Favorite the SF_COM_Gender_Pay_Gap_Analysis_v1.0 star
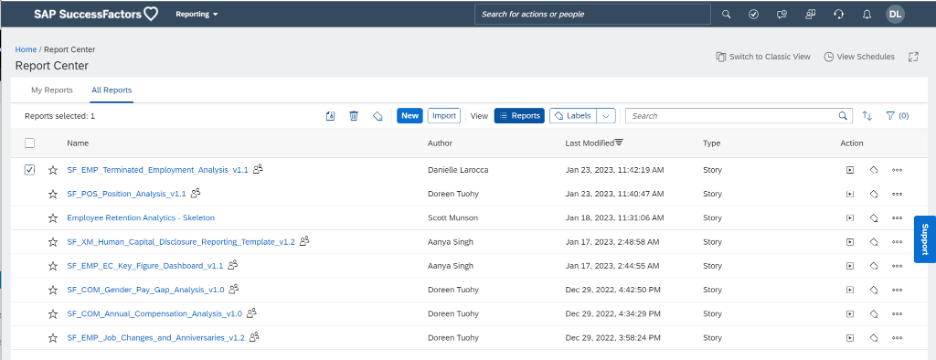This screenshot has width=936, height=360. [x=53, y=290]
